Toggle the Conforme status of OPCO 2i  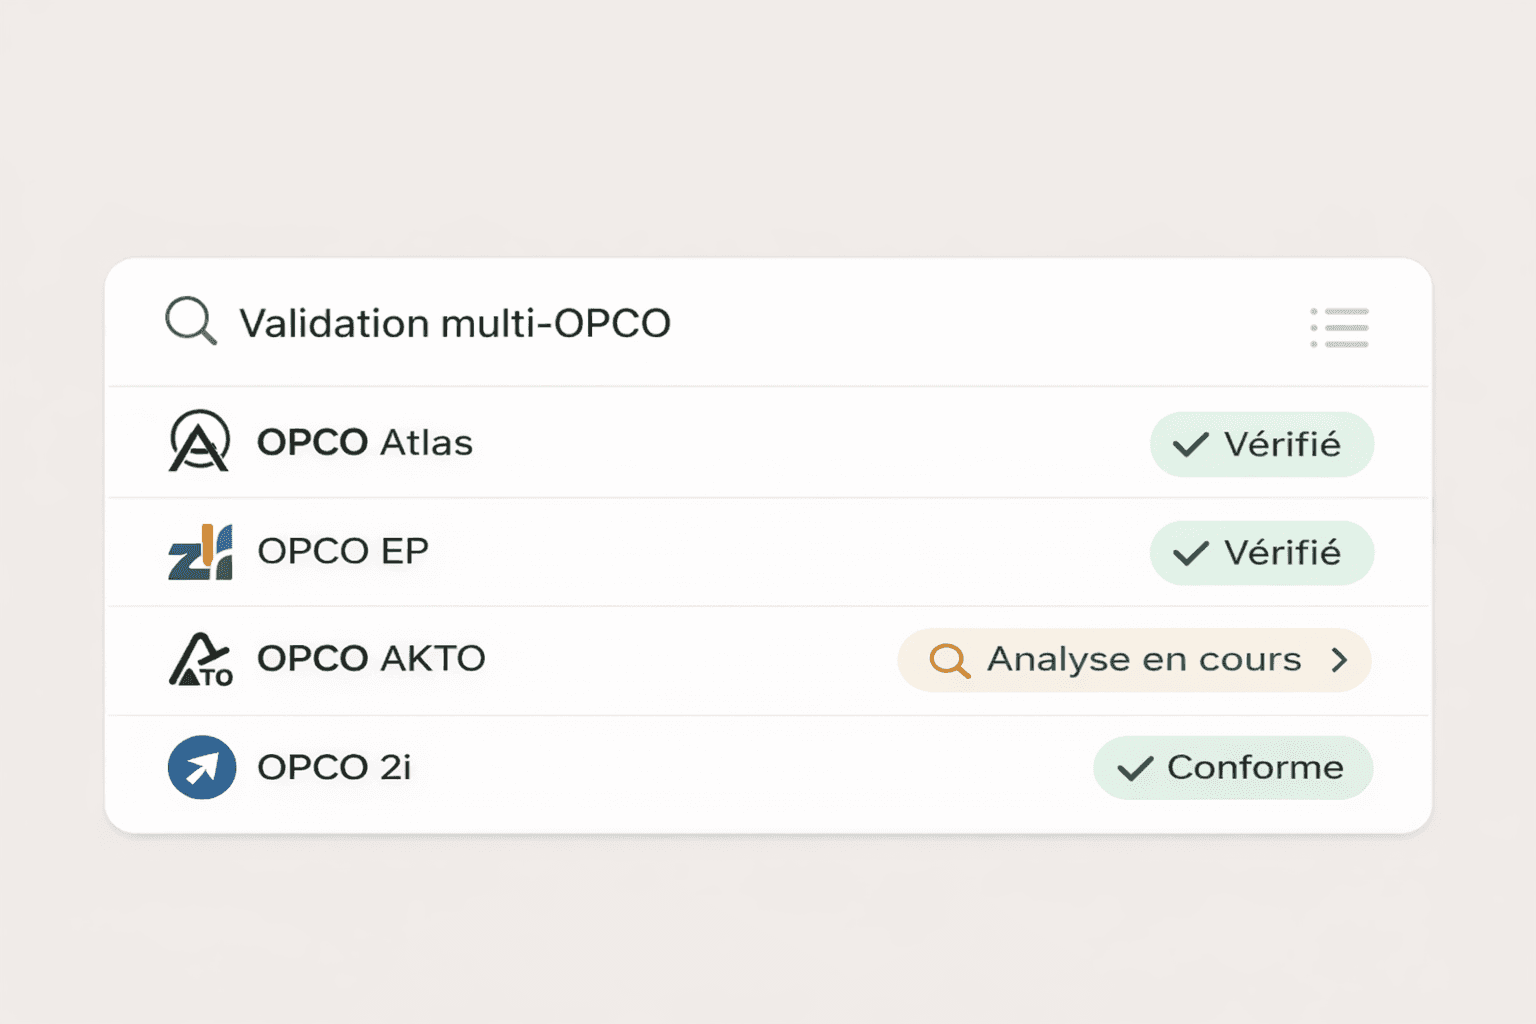click(1232, 768)
